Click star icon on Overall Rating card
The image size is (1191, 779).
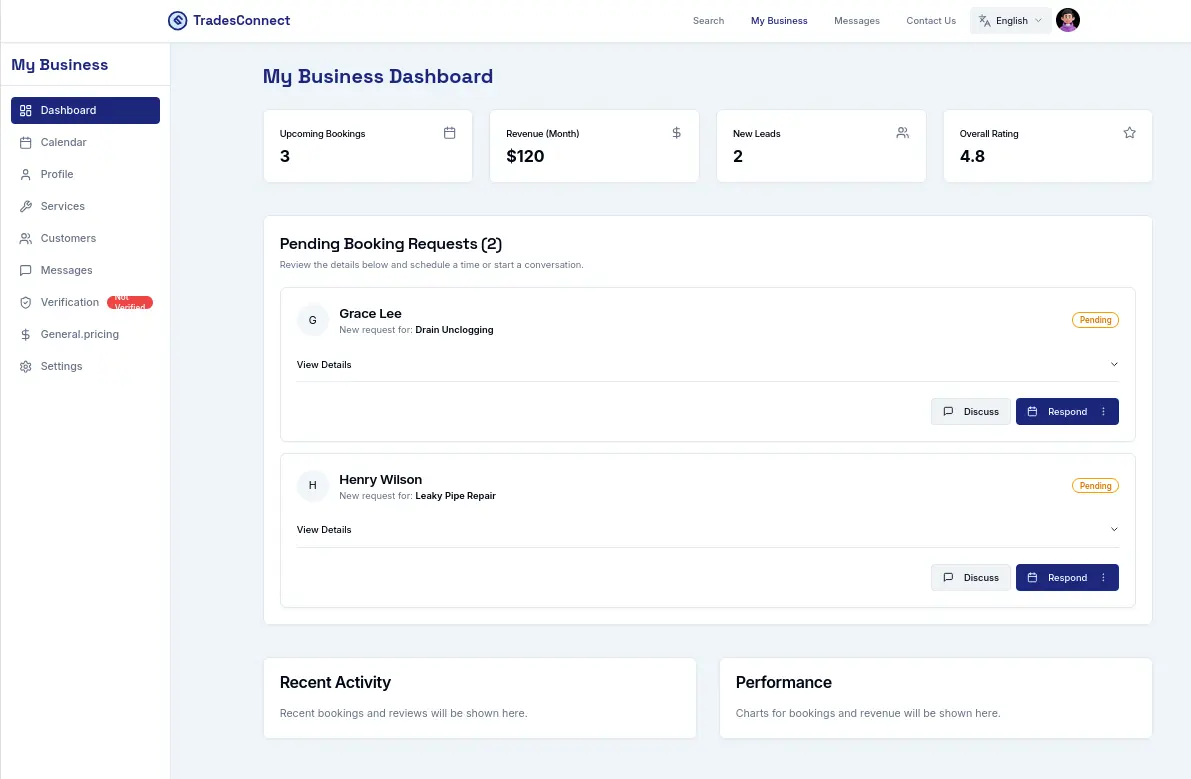[1129, 133]
